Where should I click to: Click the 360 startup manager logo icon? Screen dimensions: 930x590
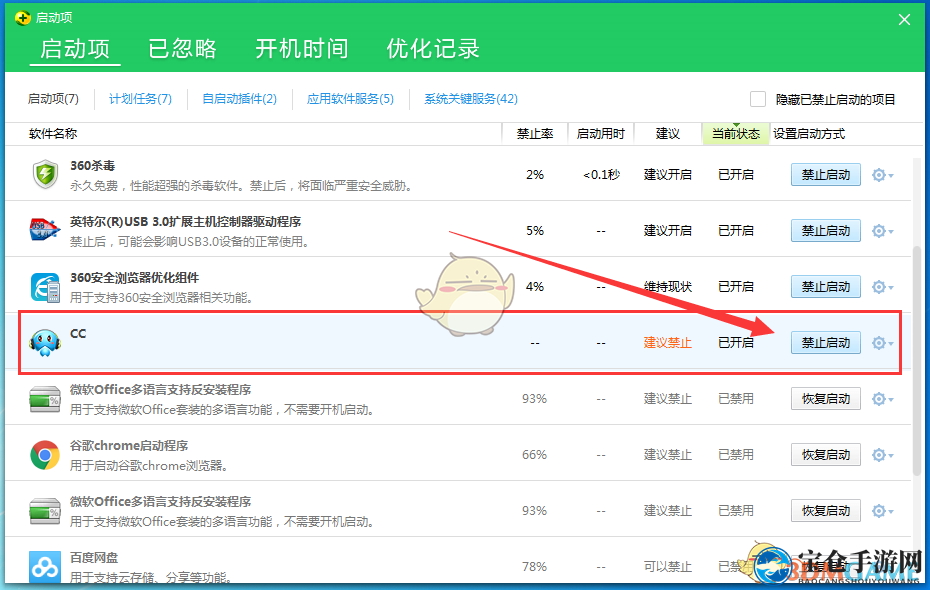tap(22, 18)
